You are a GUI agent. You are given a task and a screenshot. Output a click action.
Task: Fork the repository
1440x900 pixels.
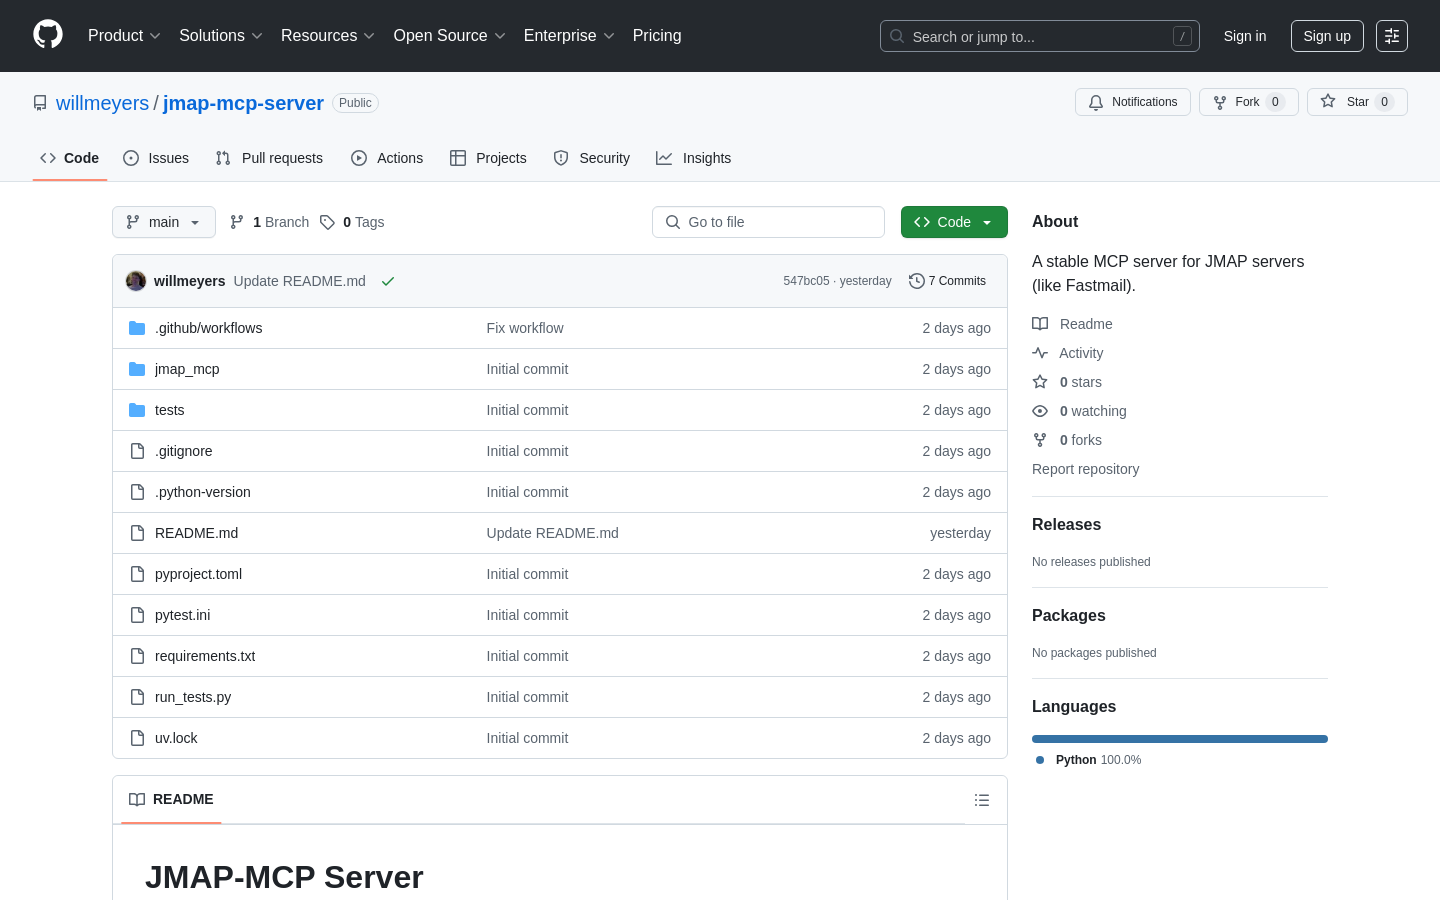pos(1248,102)
